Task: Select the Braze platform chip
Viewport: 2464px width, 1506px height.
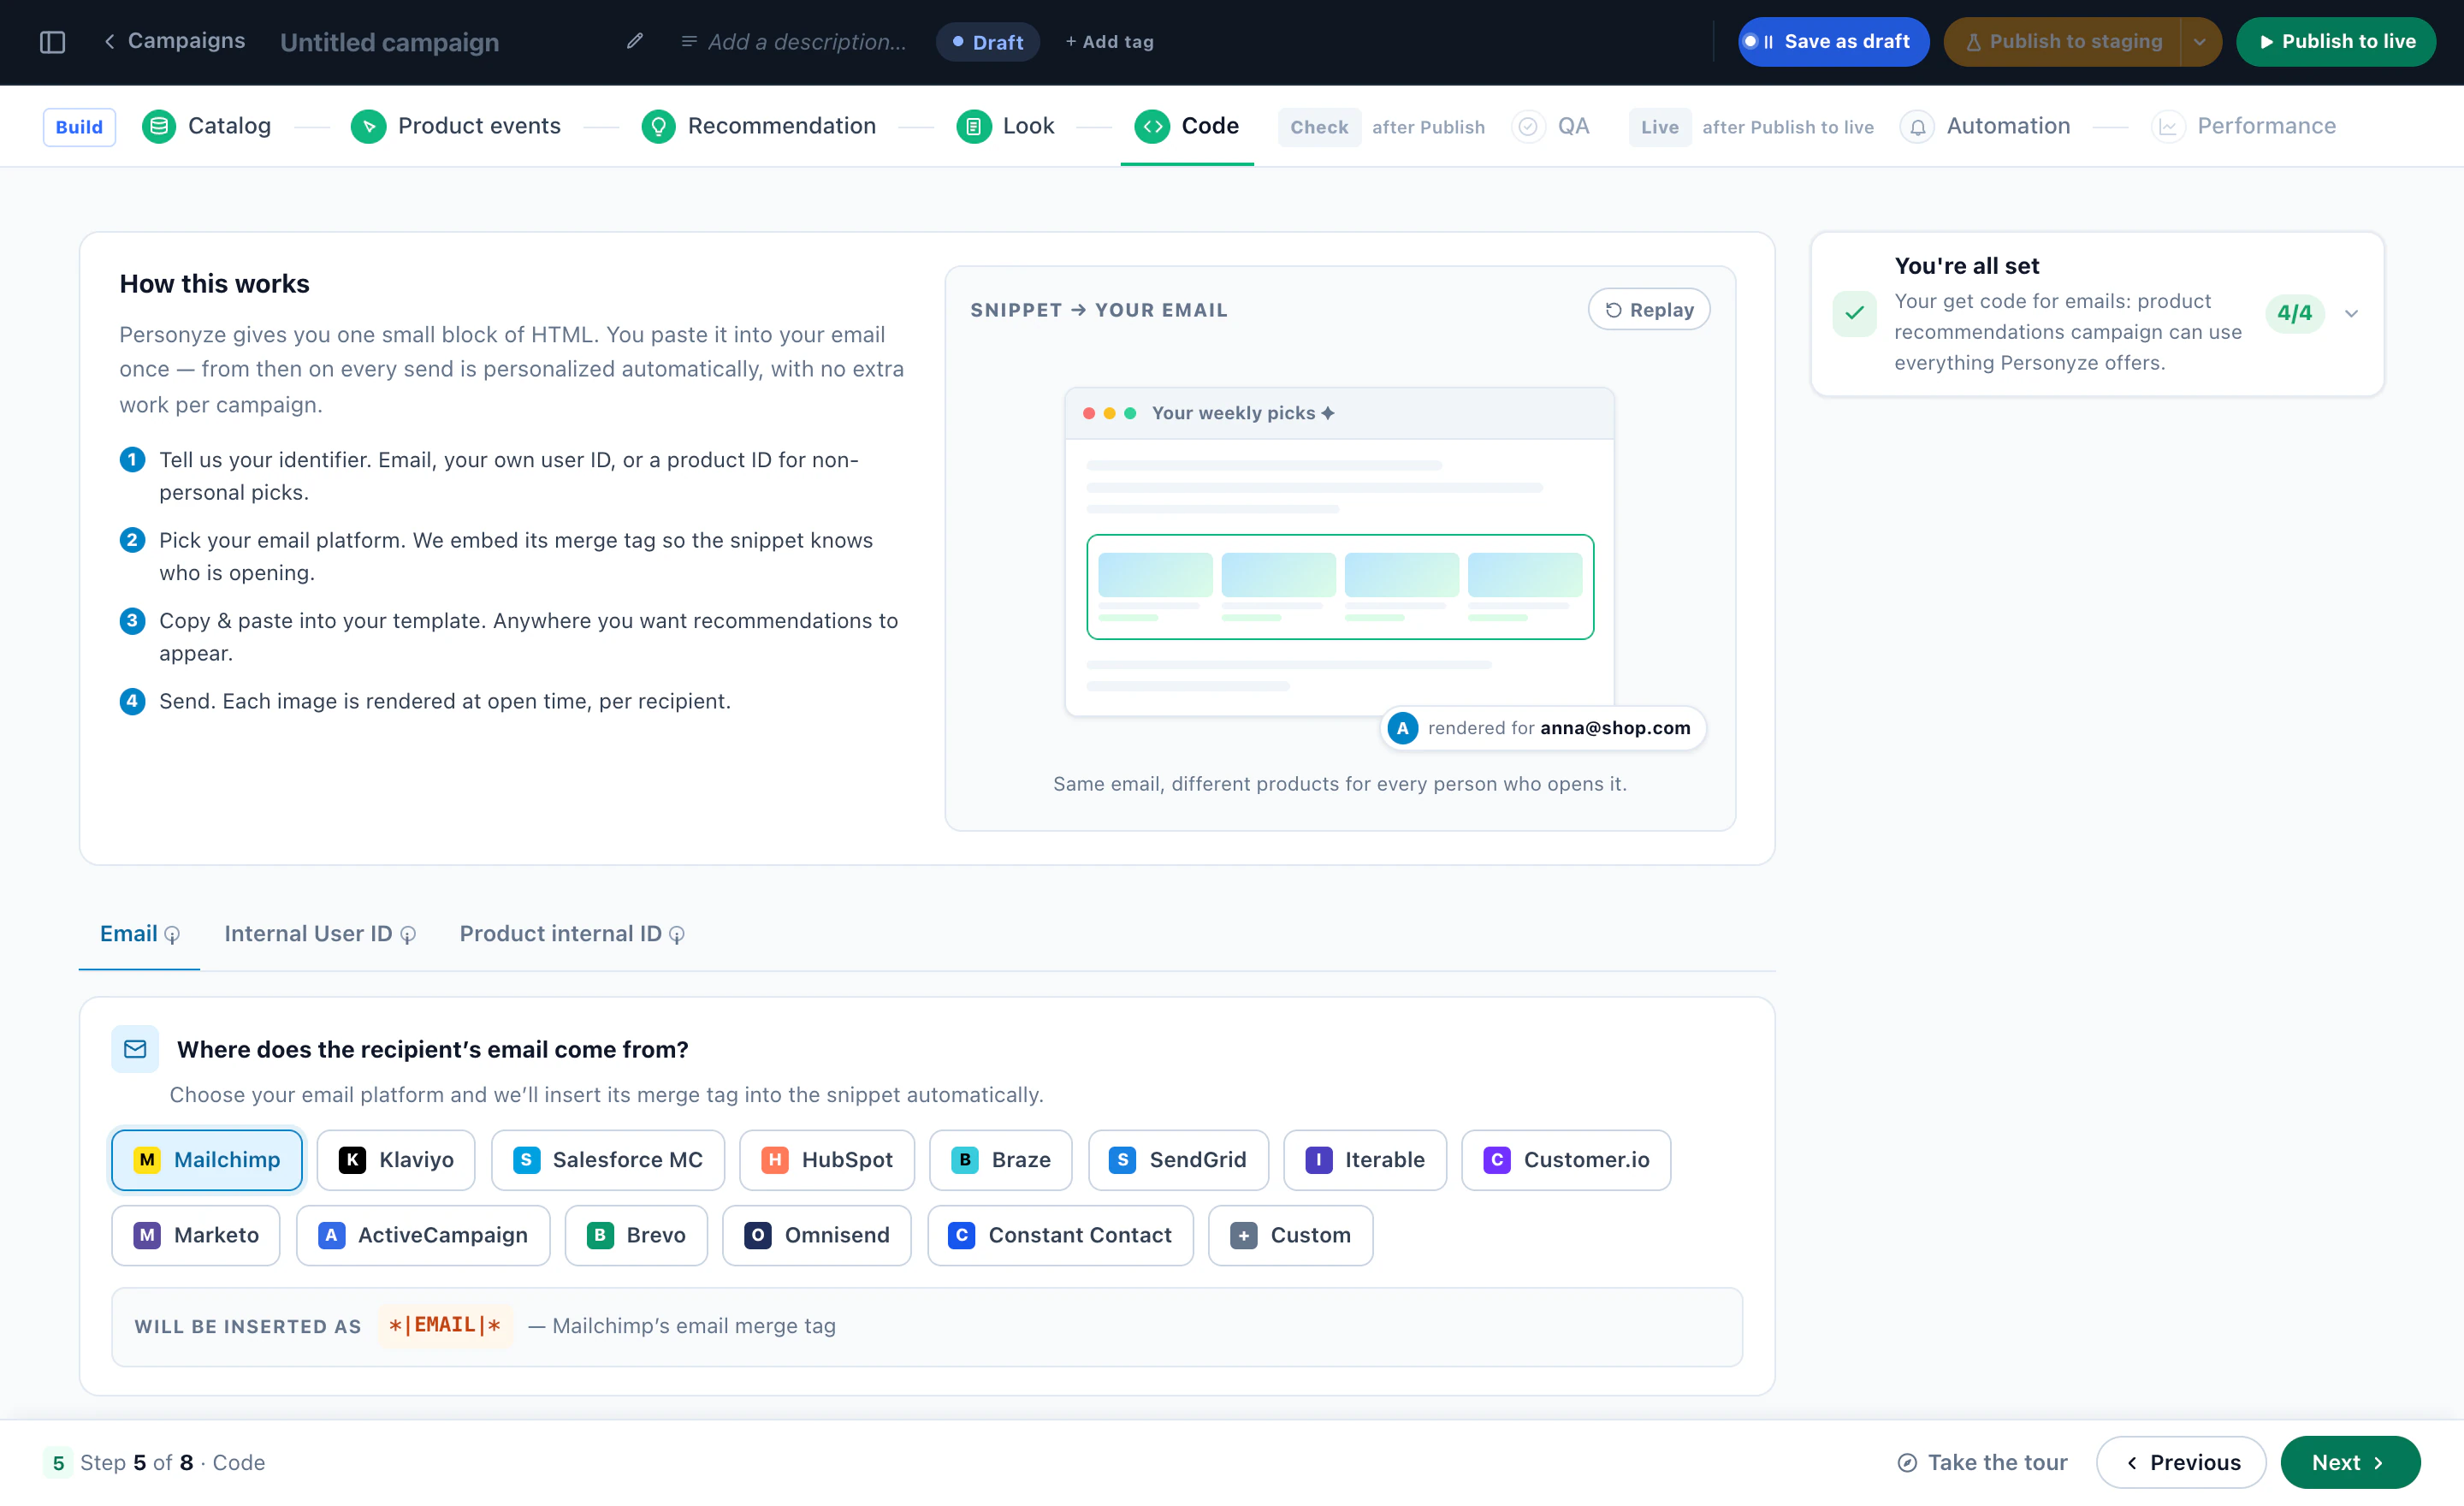Action: coord(1001,1160)
